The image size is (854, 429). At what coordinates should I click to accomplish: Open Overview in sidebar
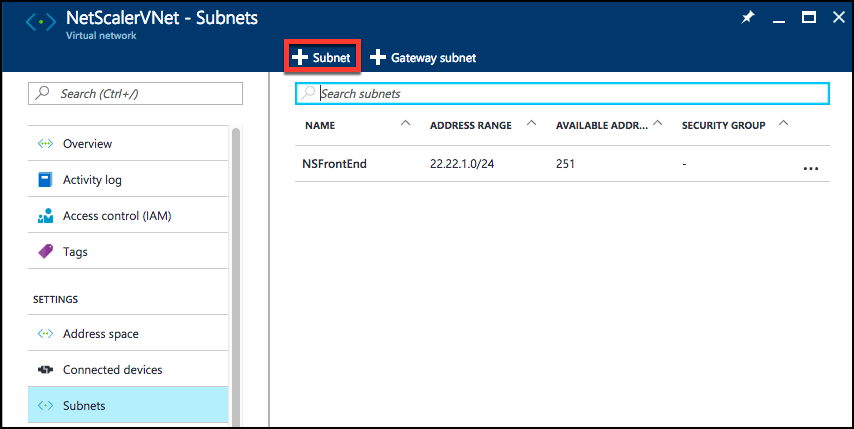coord(128,144)
